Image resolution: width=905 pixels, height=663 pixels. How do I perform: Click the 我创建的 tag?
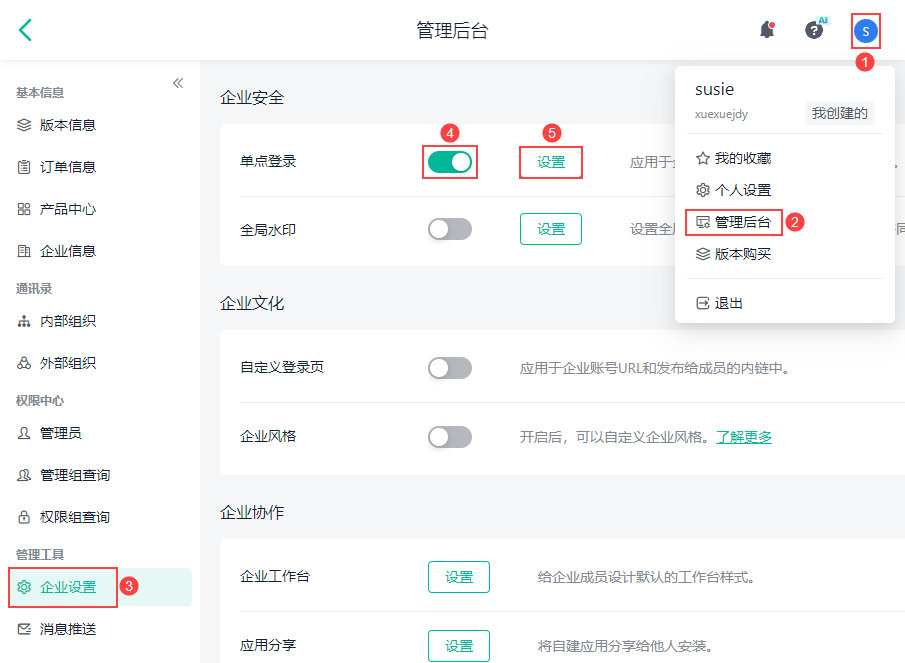(839, 113)
